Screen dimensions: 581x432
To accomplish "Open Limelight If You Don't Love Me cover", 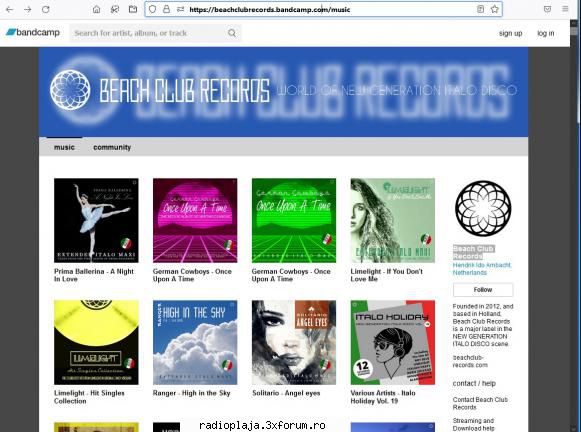I will pyautogui.click(x=393, y=220).
